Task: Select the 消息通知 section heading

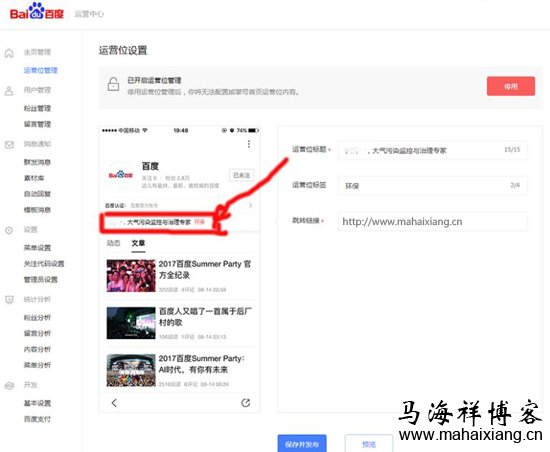Action: [38, 144]
